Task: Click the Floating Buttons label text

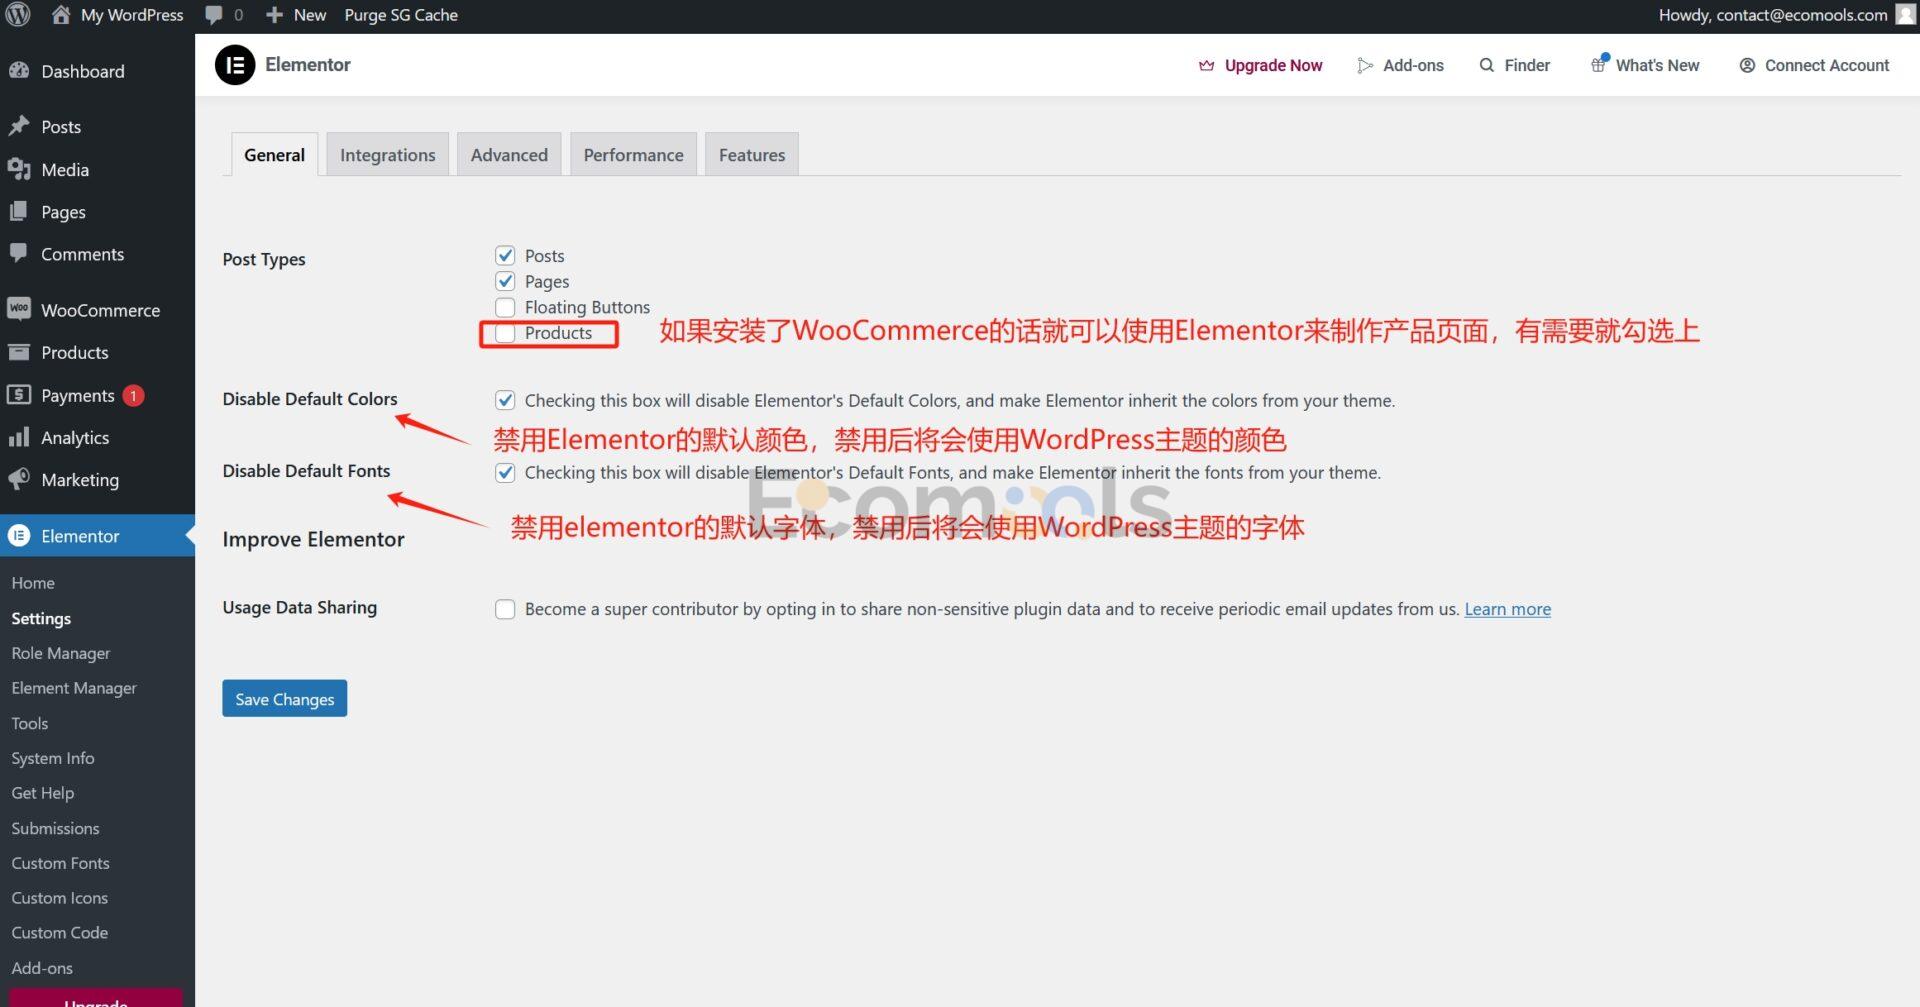Action: click(x=587, y=307)
